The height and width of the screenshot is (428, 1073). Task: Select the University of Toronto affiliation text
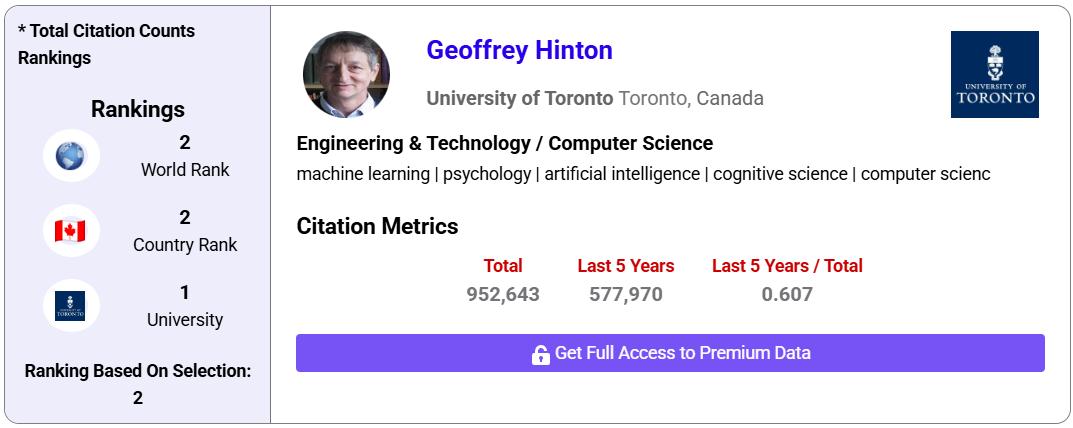click(x=519, y=98)
